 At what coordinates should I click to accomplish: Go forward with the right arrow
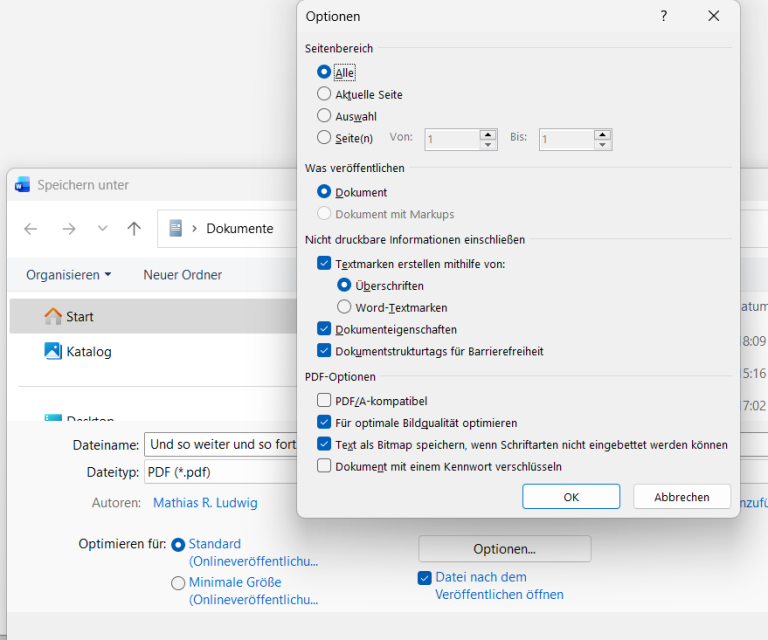coord(69,229)
